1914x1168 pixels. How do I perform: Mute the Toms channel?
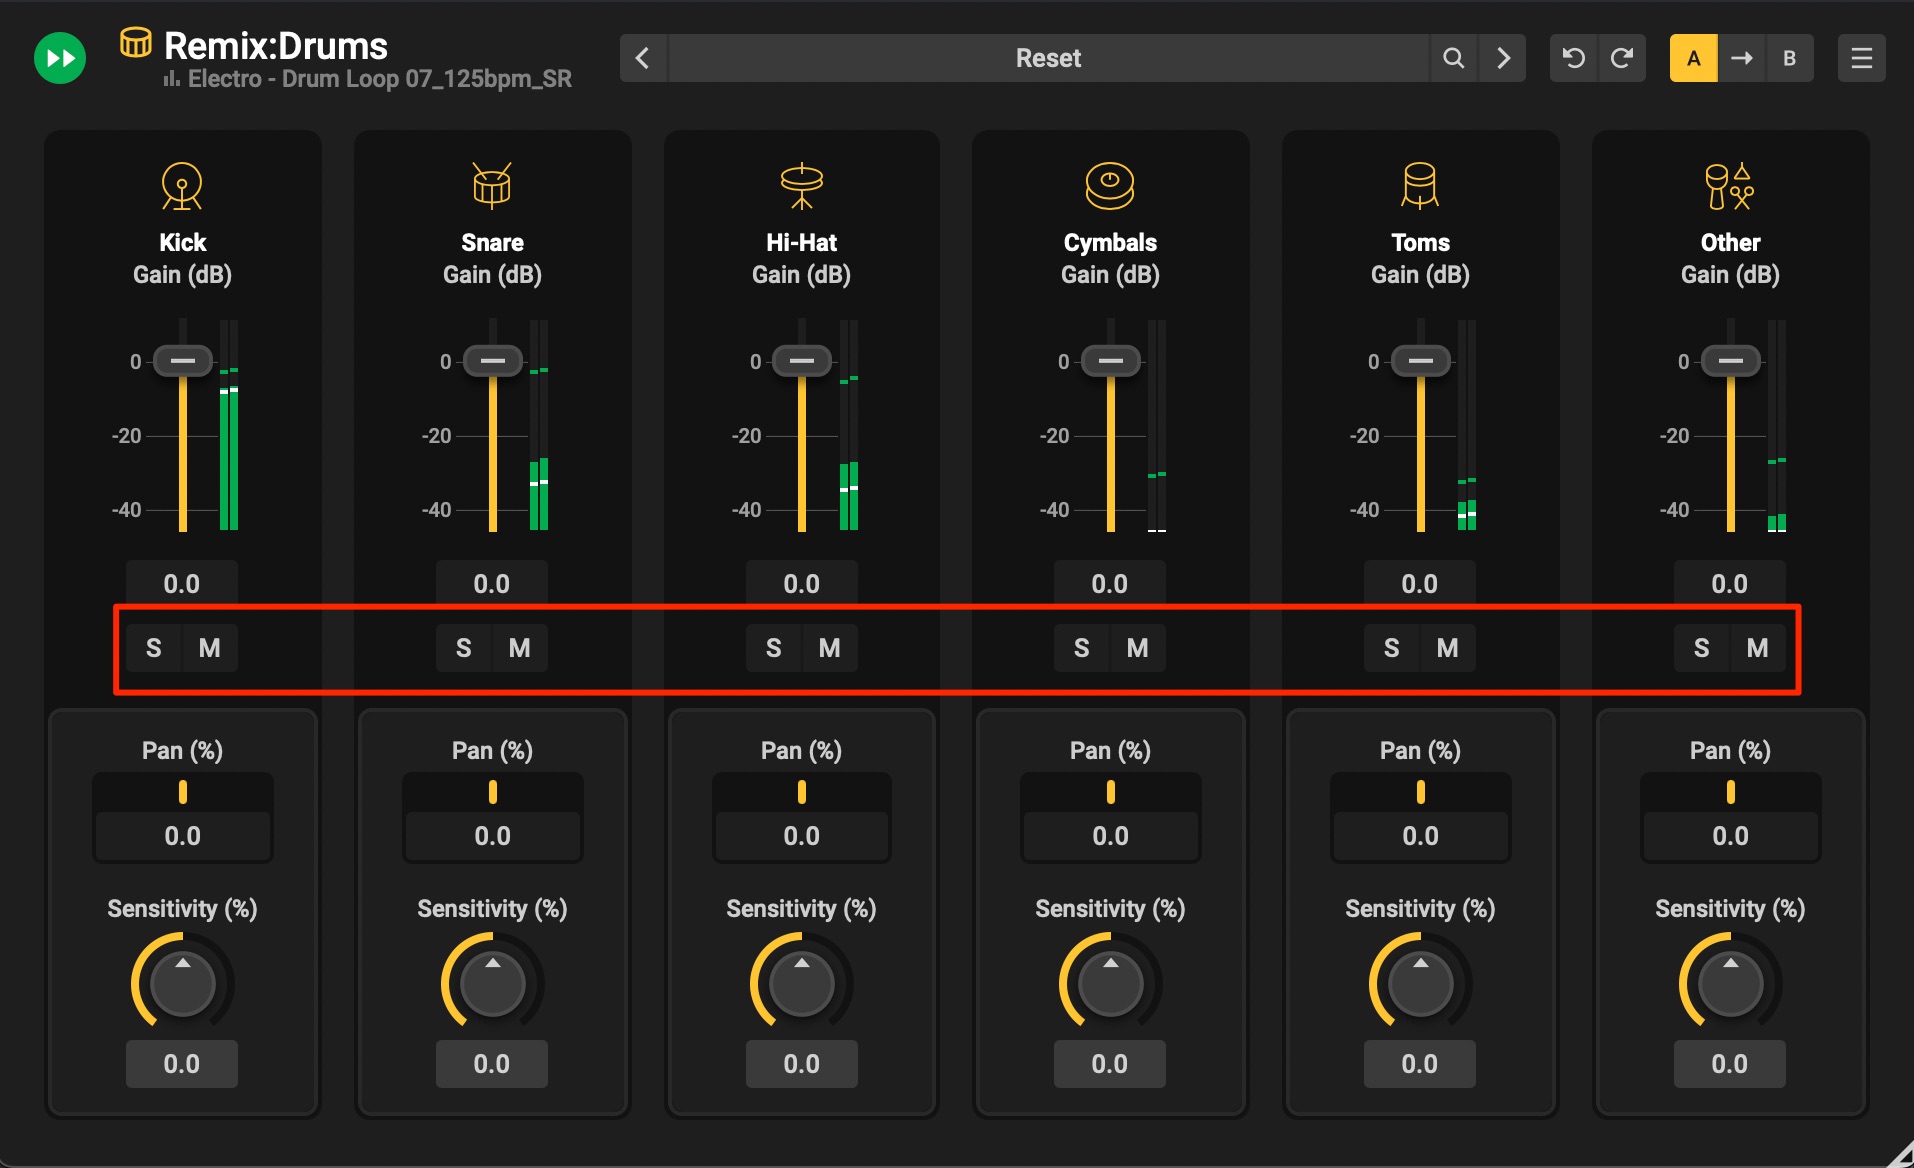point(1448,648)
